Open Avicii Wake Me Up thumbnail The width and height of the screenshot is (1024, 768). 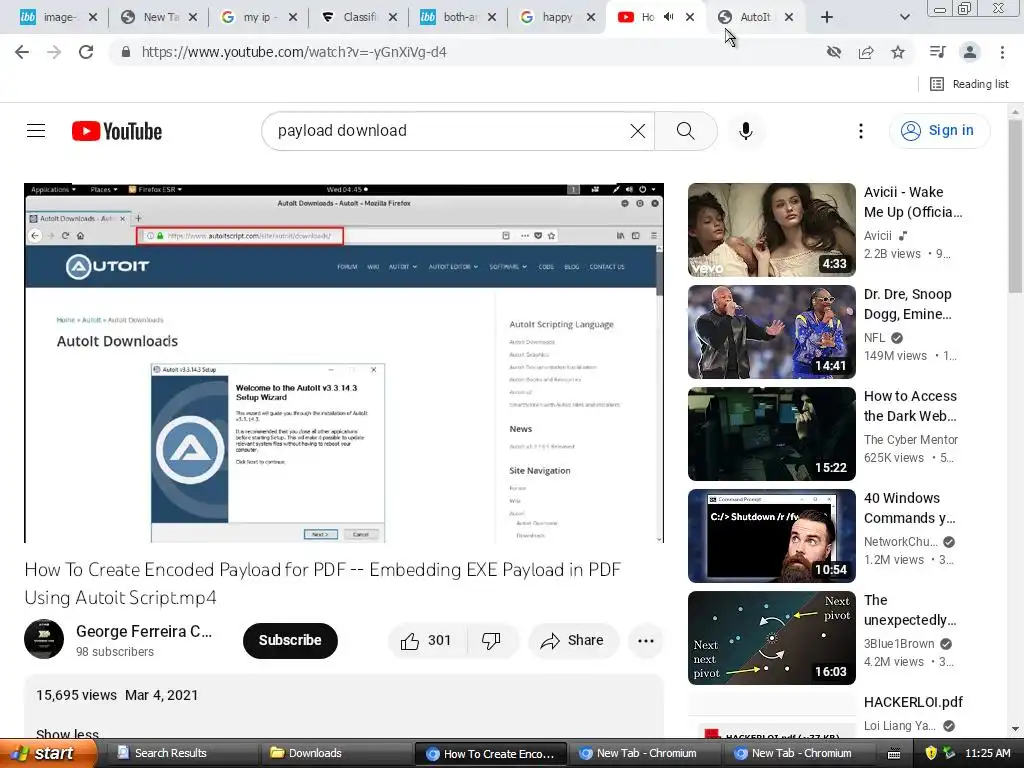[771, 230]
